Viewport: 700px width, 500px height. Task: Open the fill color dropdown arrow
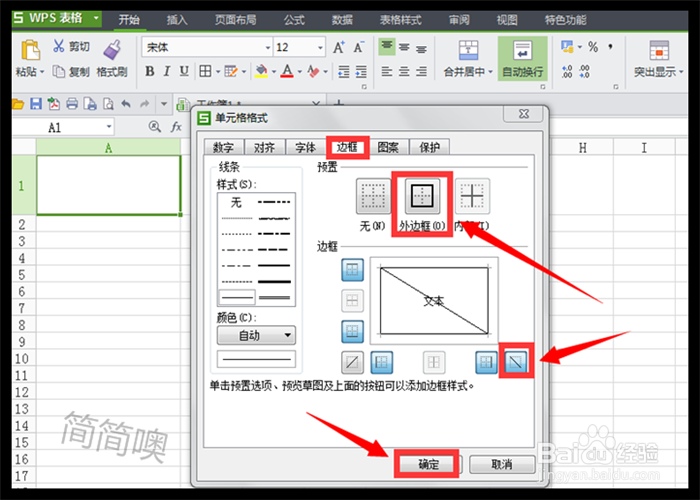[274, 71]
